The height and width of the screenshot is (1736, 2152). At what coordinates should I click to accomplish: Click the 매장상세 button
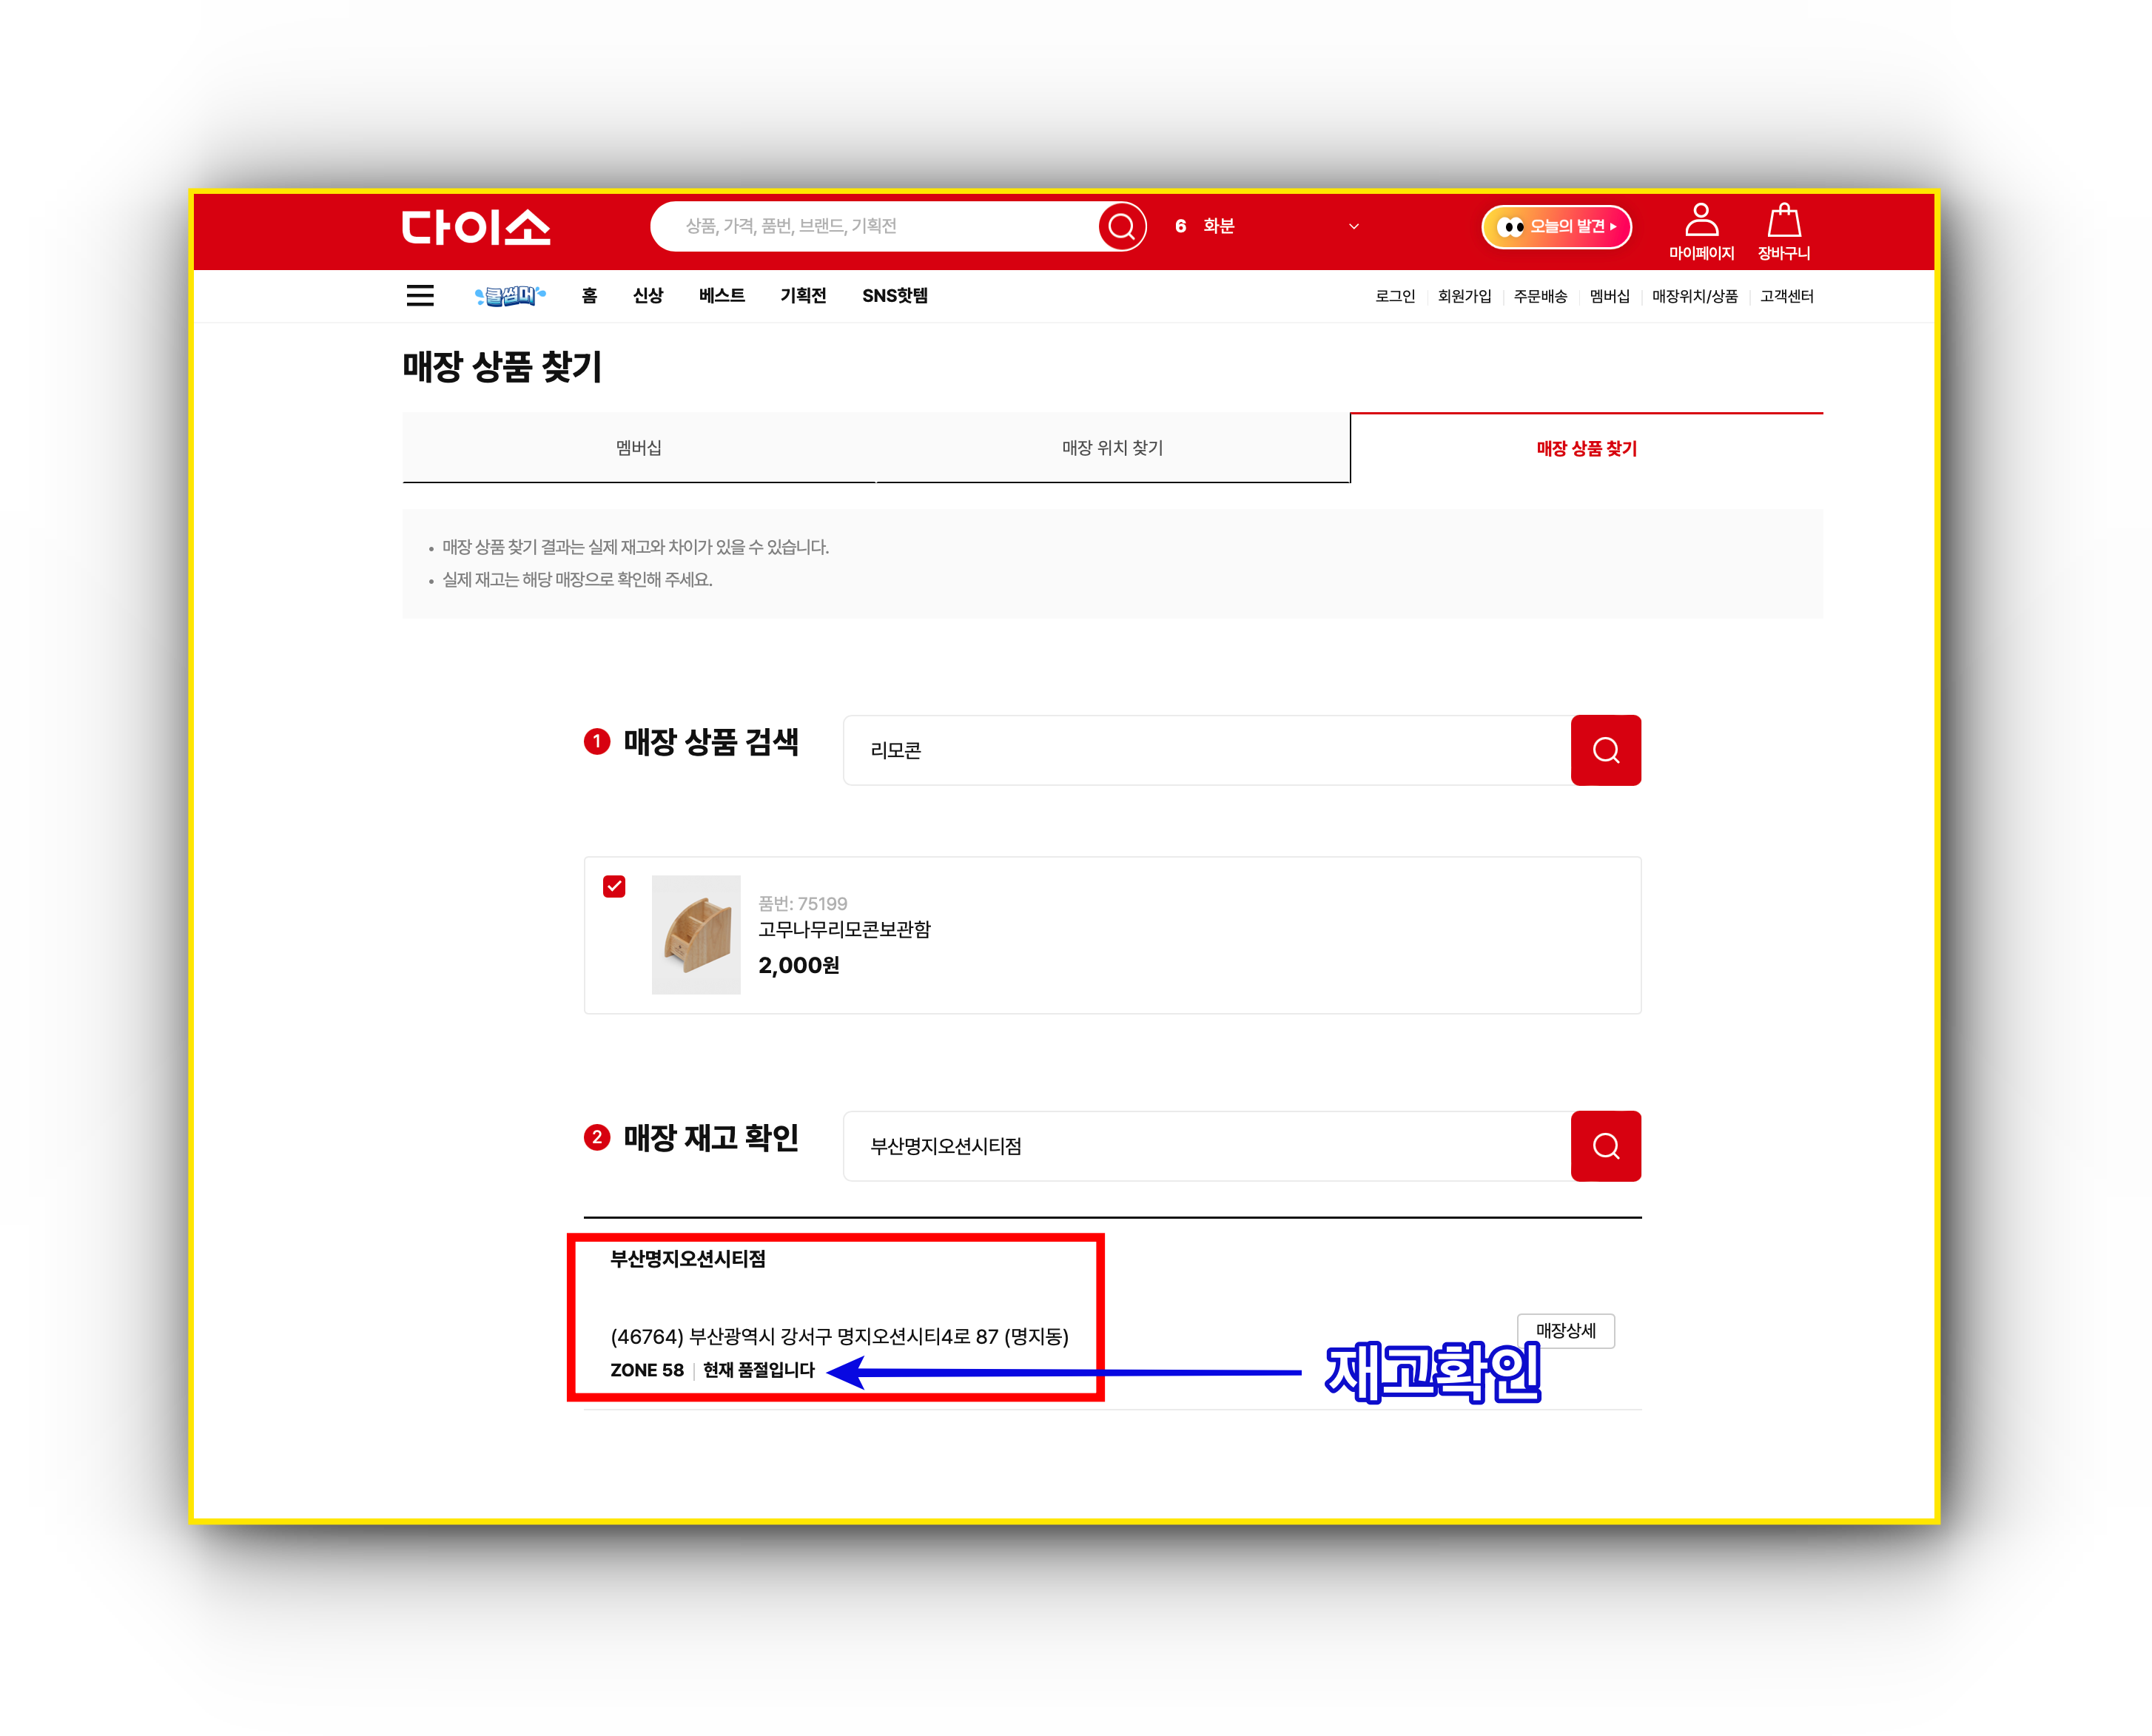click(1566, 1331)
